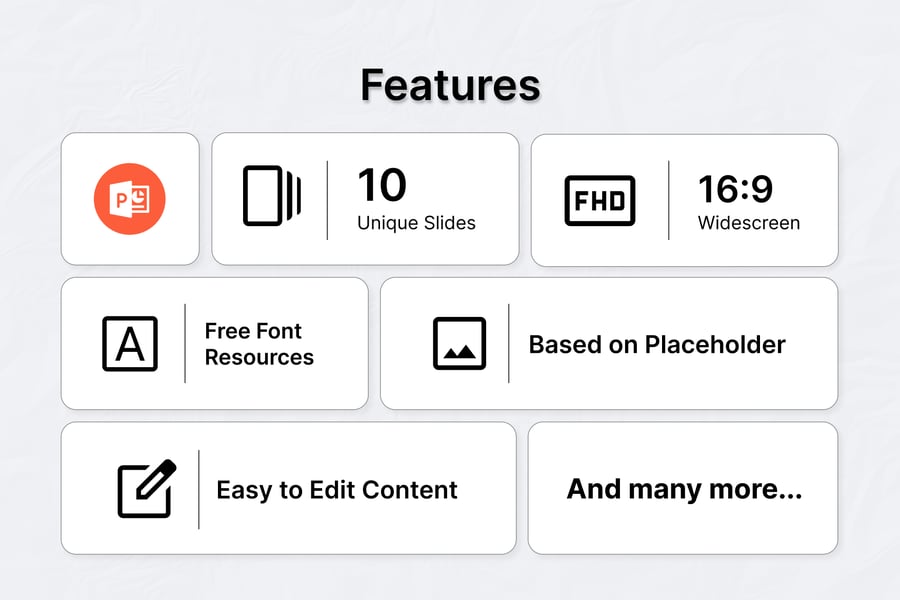Click the FHD resolution icon

(600, 200)
